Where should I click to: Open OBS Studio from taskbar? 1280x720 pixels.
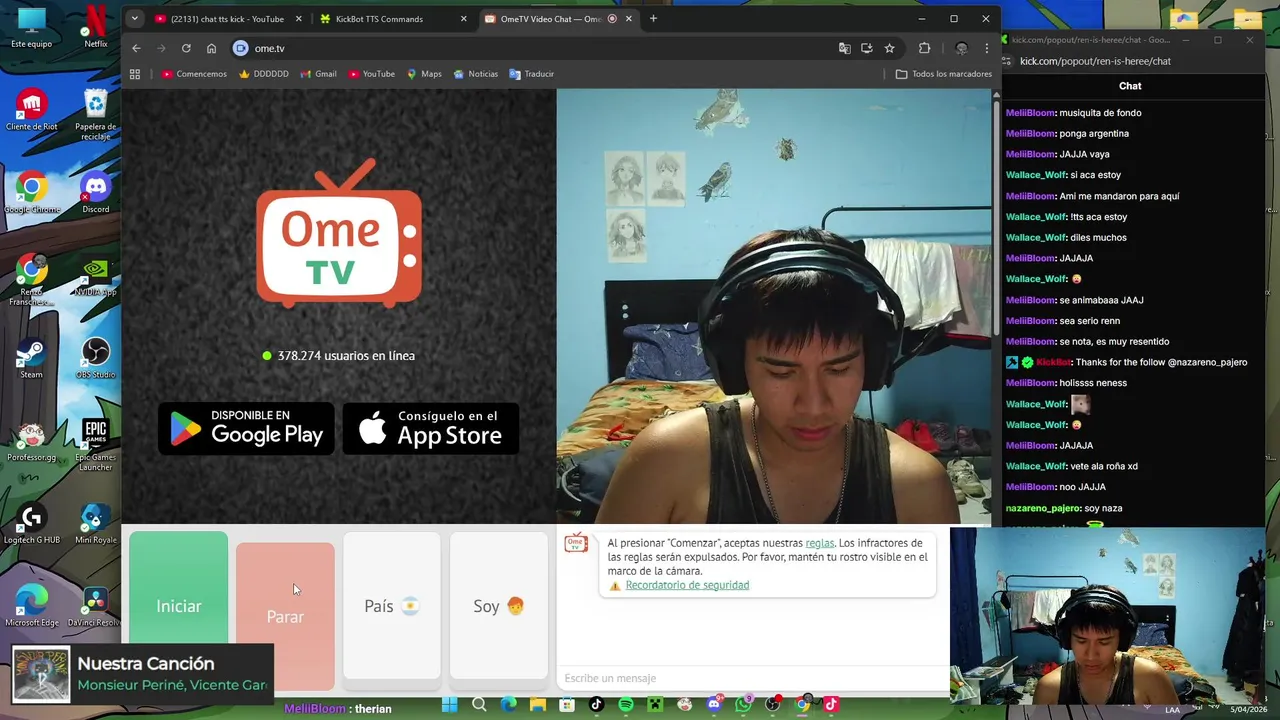point(773,704)
